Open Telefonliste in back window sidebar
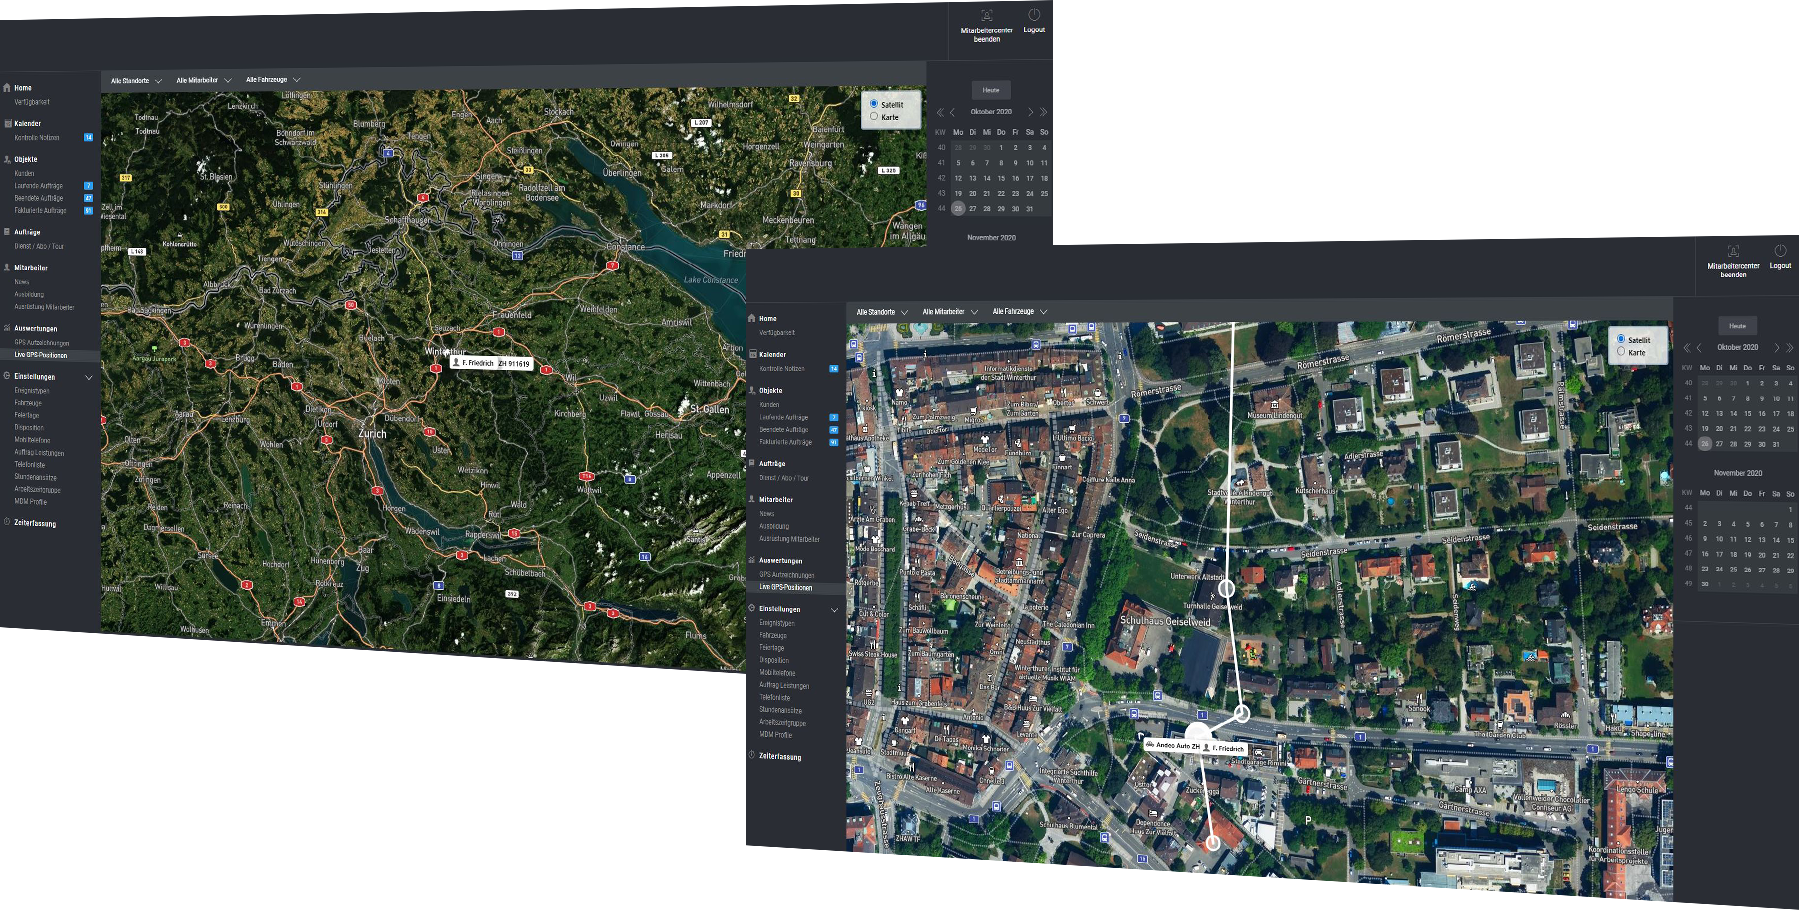1799x910 pixels. click(x=29, y=464)
